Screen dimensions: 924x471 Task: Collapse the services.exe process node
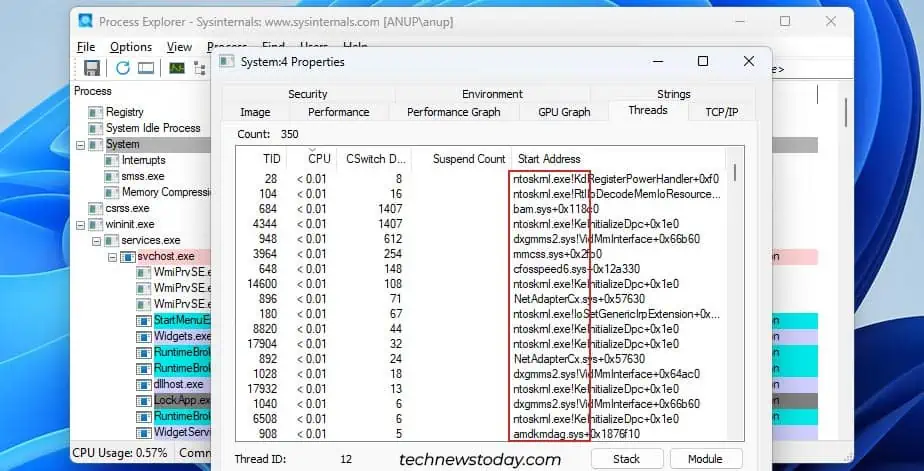[x=97, y=241]
